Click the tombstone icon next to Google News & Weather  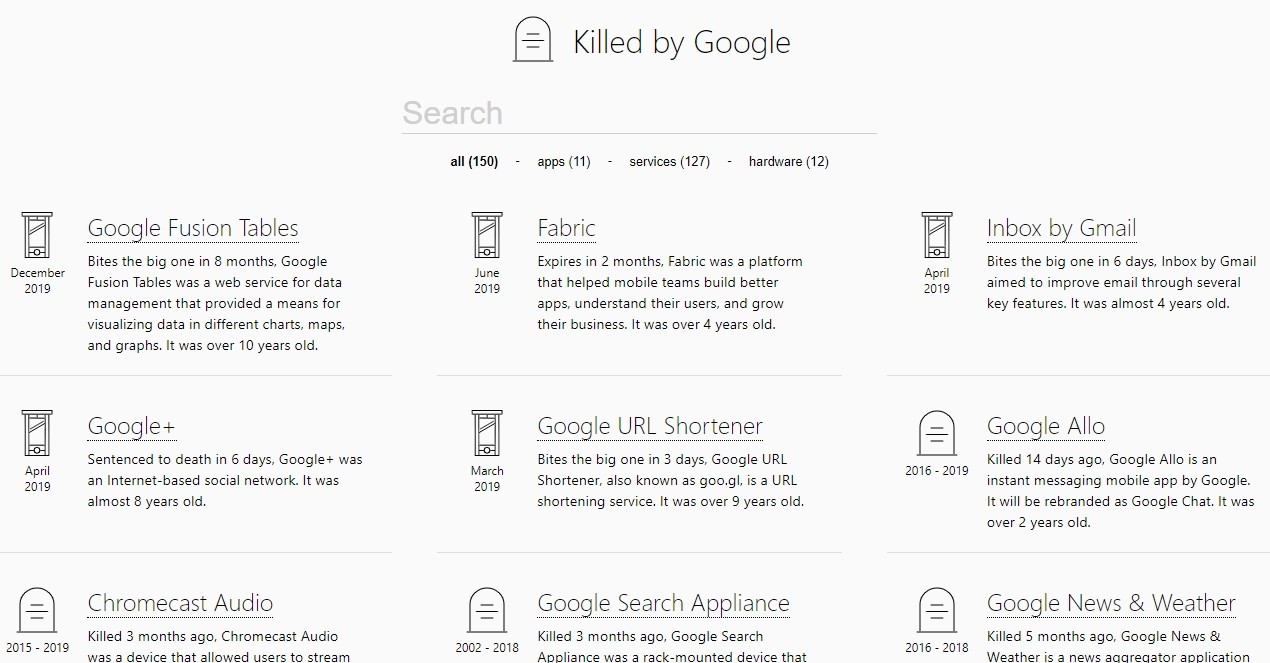pyautogui.click(x=937, y=611)
